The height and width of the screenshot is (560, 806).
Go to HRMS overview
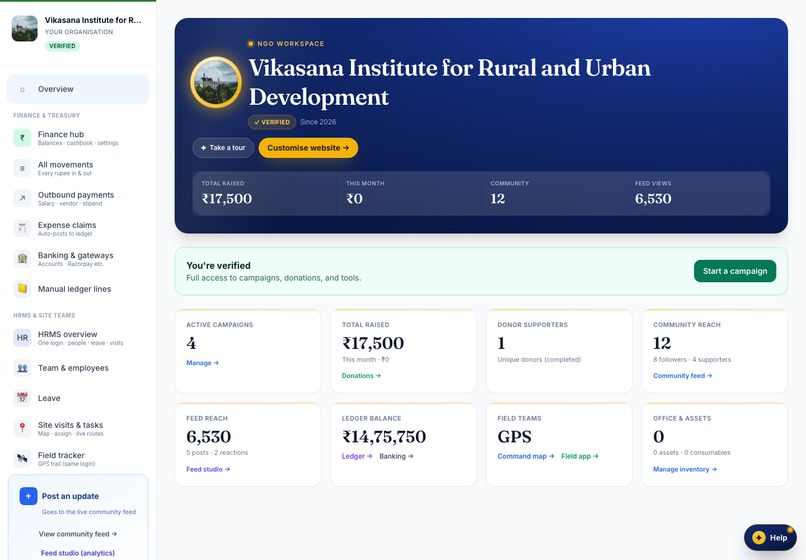78,338
